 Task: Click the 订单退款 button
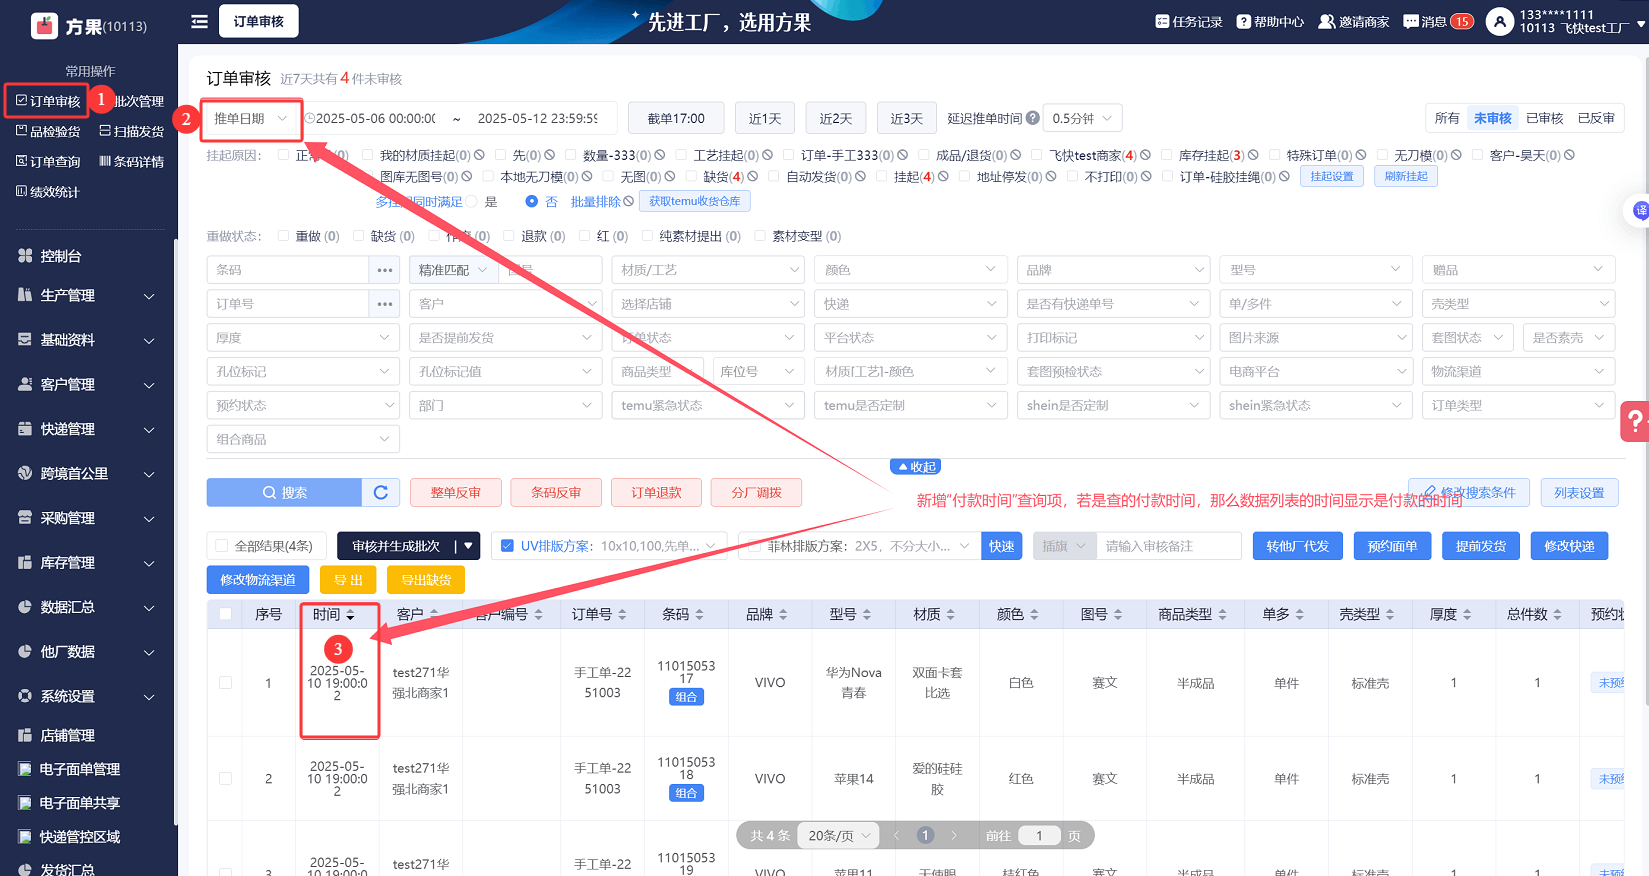click(x=656, y=492)
